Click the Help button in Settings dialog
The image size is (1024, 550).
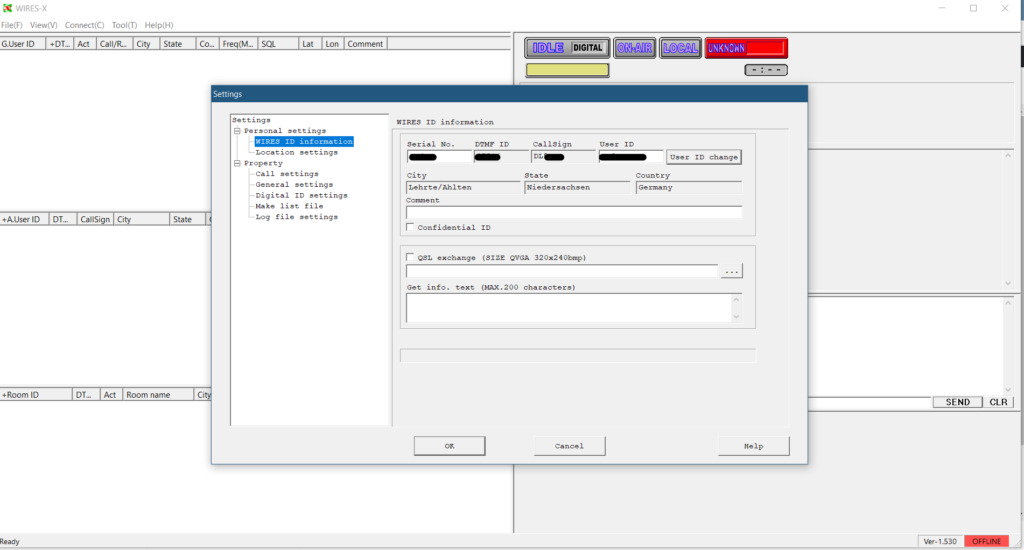[754, 446]
